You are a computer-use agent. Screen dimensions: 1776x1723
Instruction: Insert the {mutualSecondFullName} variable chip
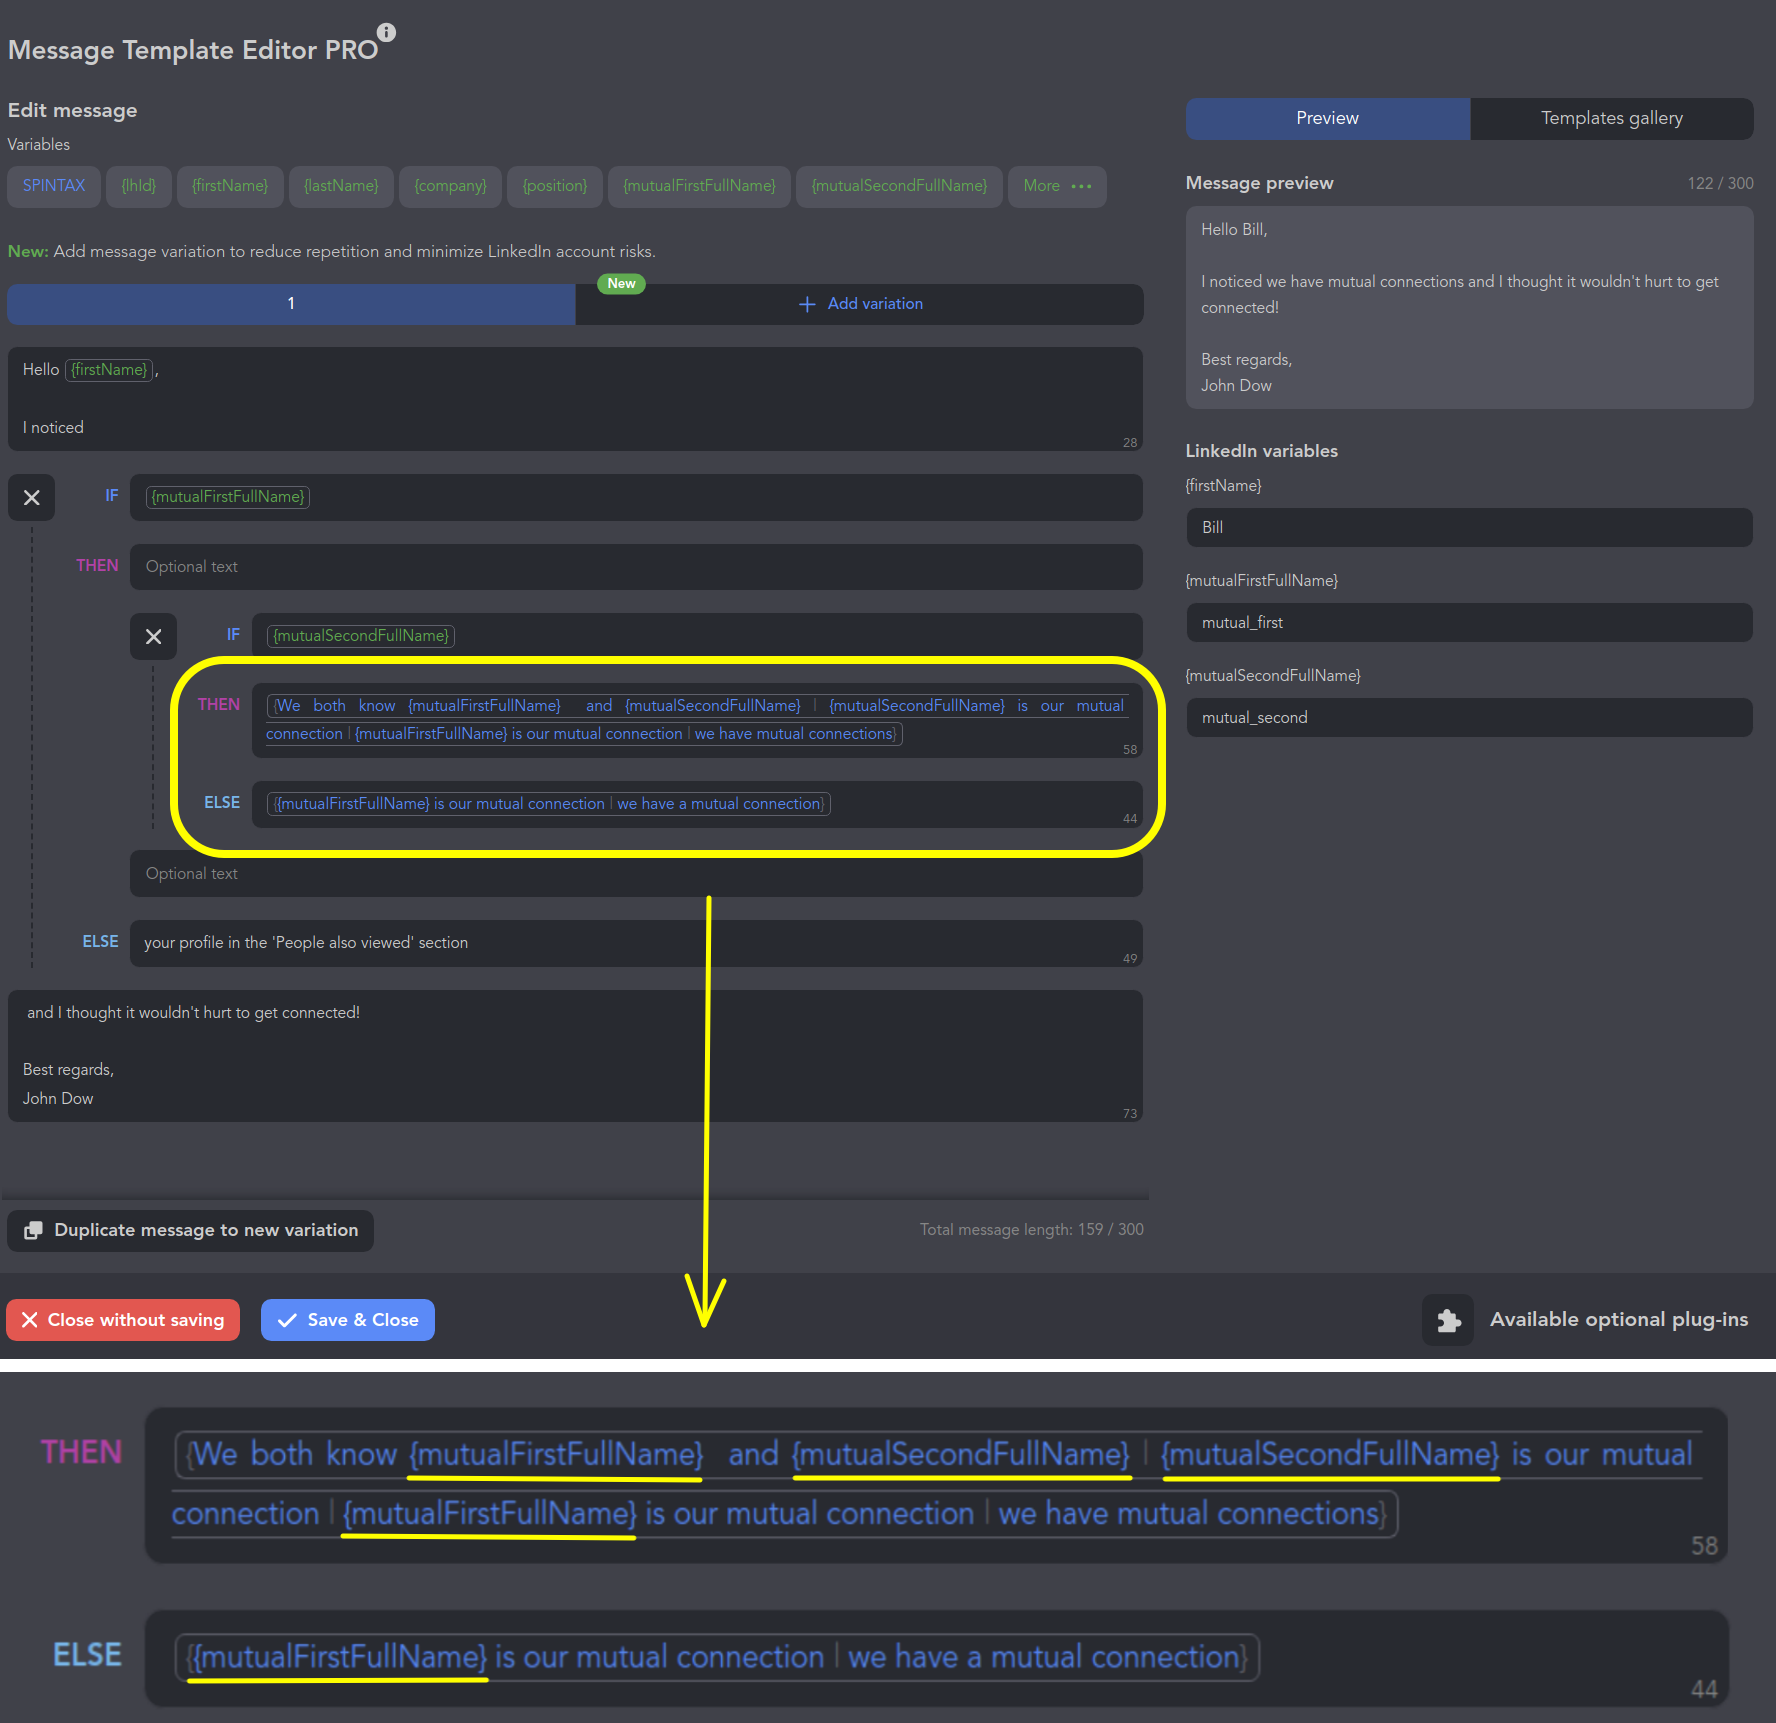(898, 186)
